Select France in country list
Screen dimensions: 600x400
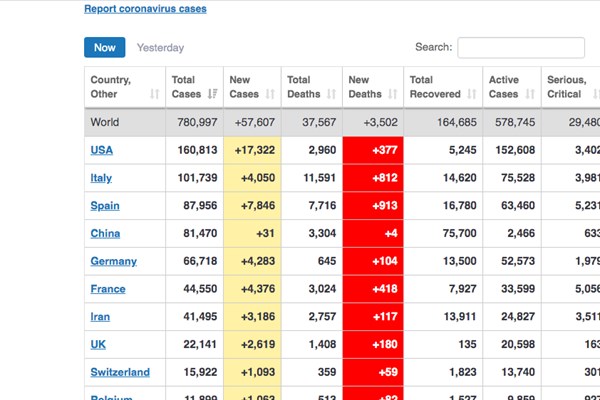point(108,289)
